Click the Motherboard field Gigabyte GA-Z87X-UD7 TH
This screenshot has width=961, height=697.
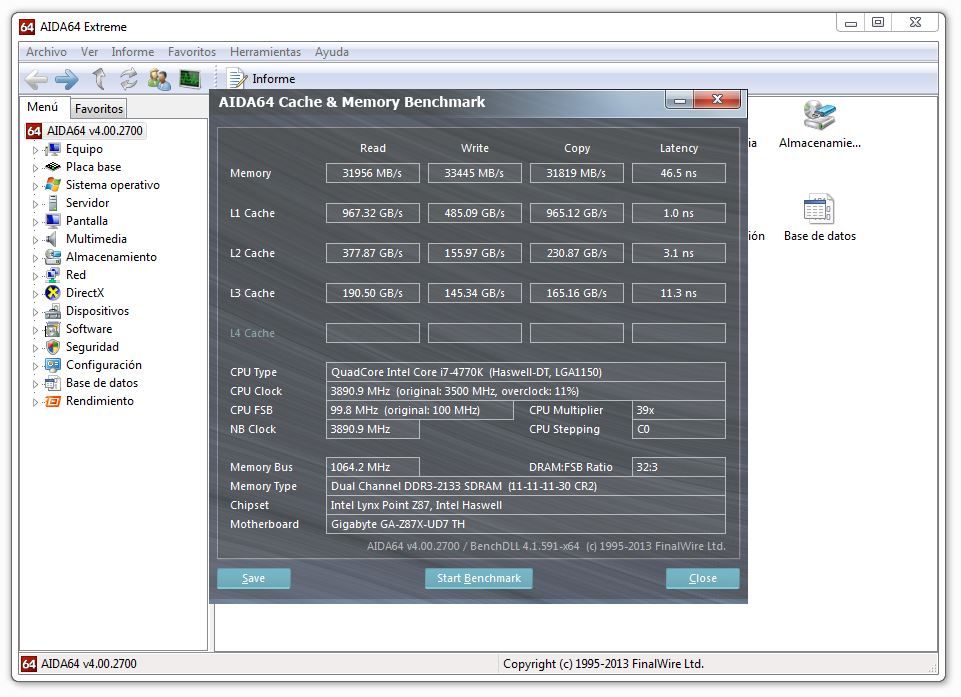(525, 524)
